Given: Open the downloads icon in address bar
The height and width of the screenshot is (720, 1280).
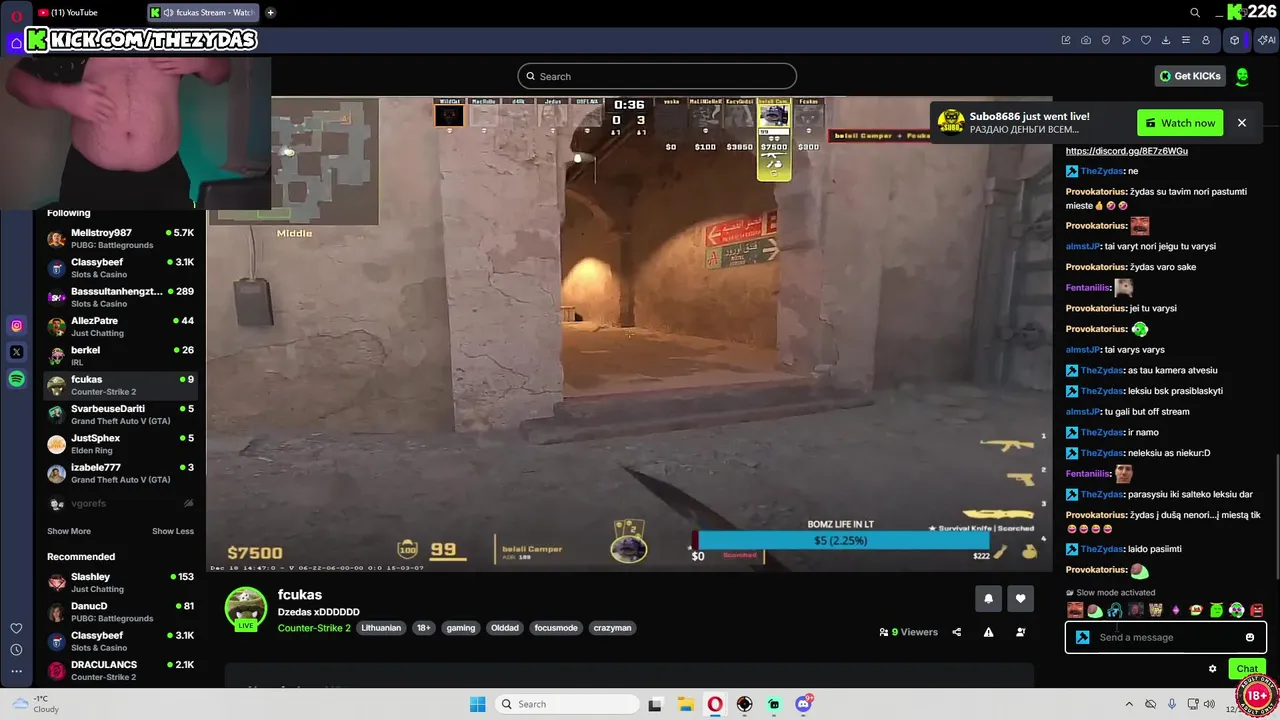Looking at the screenshot, I should point(1166,40).
